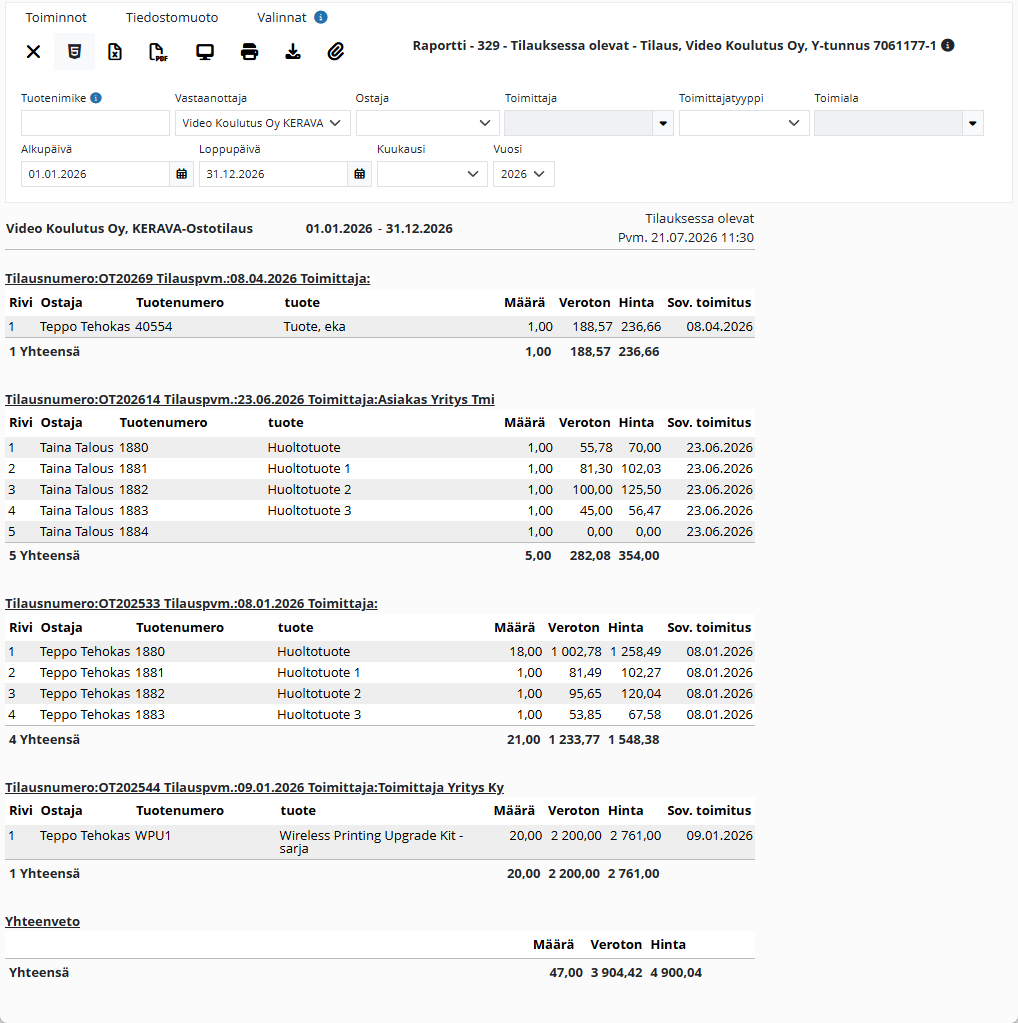Open the Toimittaja dropdown arrow
The image size is (1018, 1023).
point(663,123)
